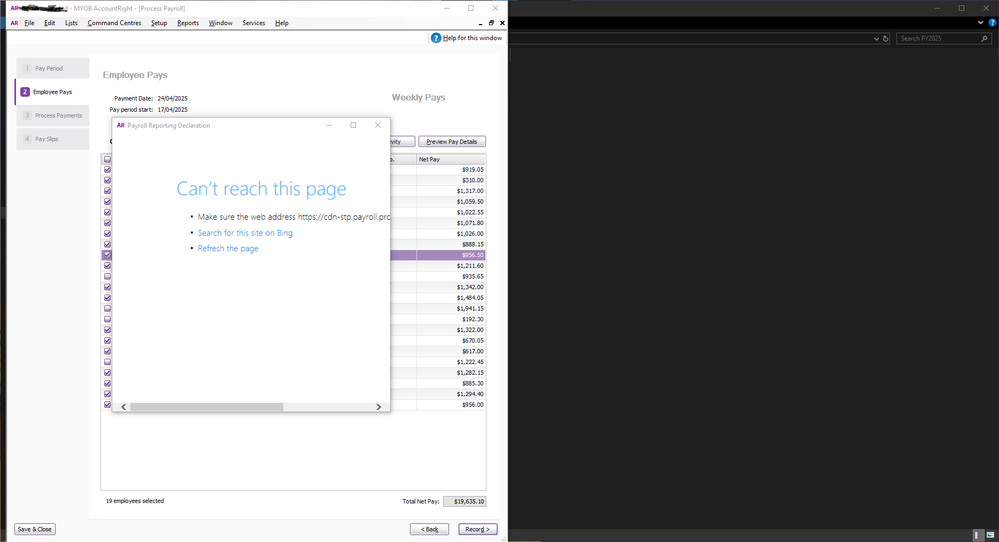Open the Reports menu
This screenshot has height=542, width=999.
(188, 23)
